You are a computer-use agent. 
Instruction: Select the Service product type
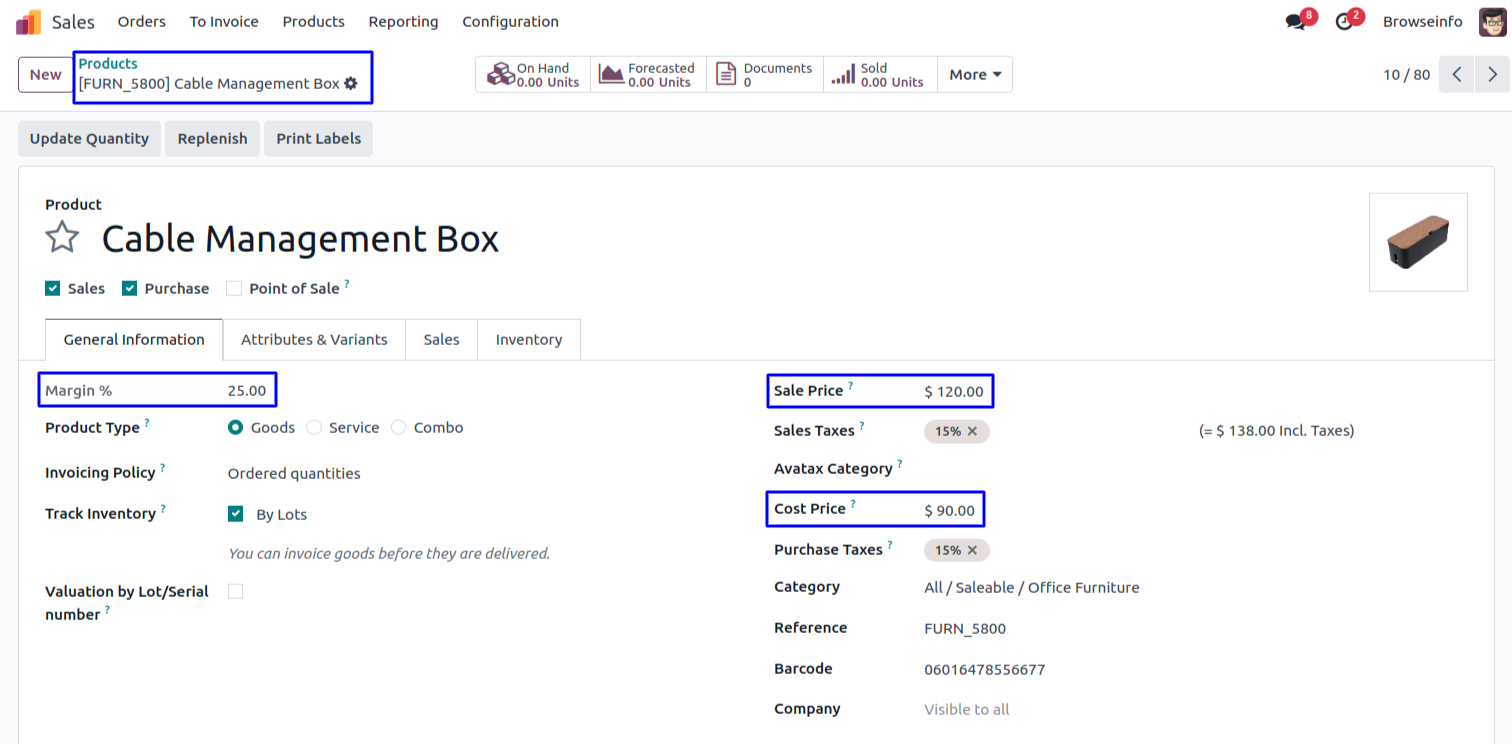click(x=314, y=428)
